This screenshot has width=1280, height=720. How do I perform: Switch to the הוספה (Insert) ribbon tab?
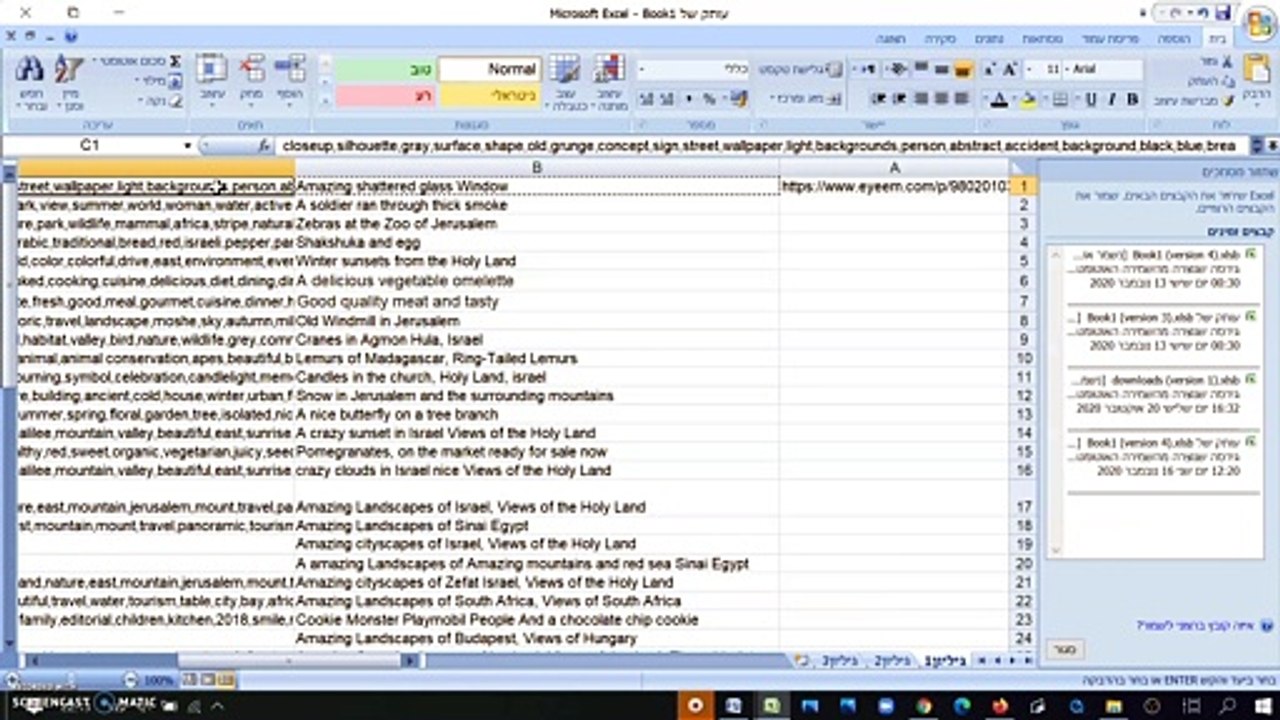point(1174,38)
